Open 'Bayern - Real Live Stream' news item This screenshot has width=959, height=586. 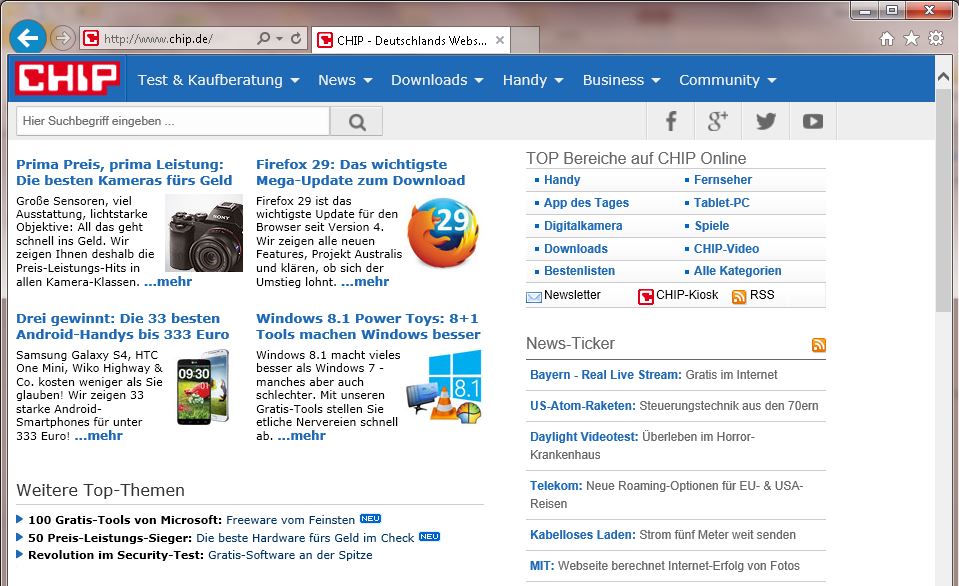653,375
